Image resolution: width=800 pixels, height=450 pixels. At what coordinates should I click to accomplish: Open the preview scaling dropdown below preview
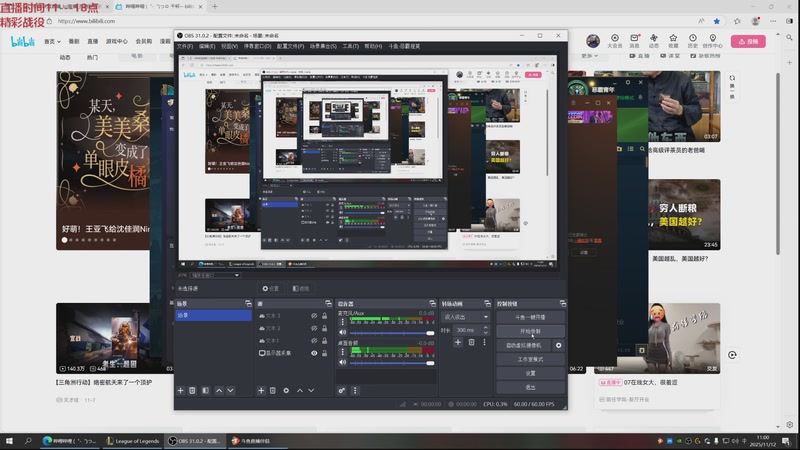[215, 275]
